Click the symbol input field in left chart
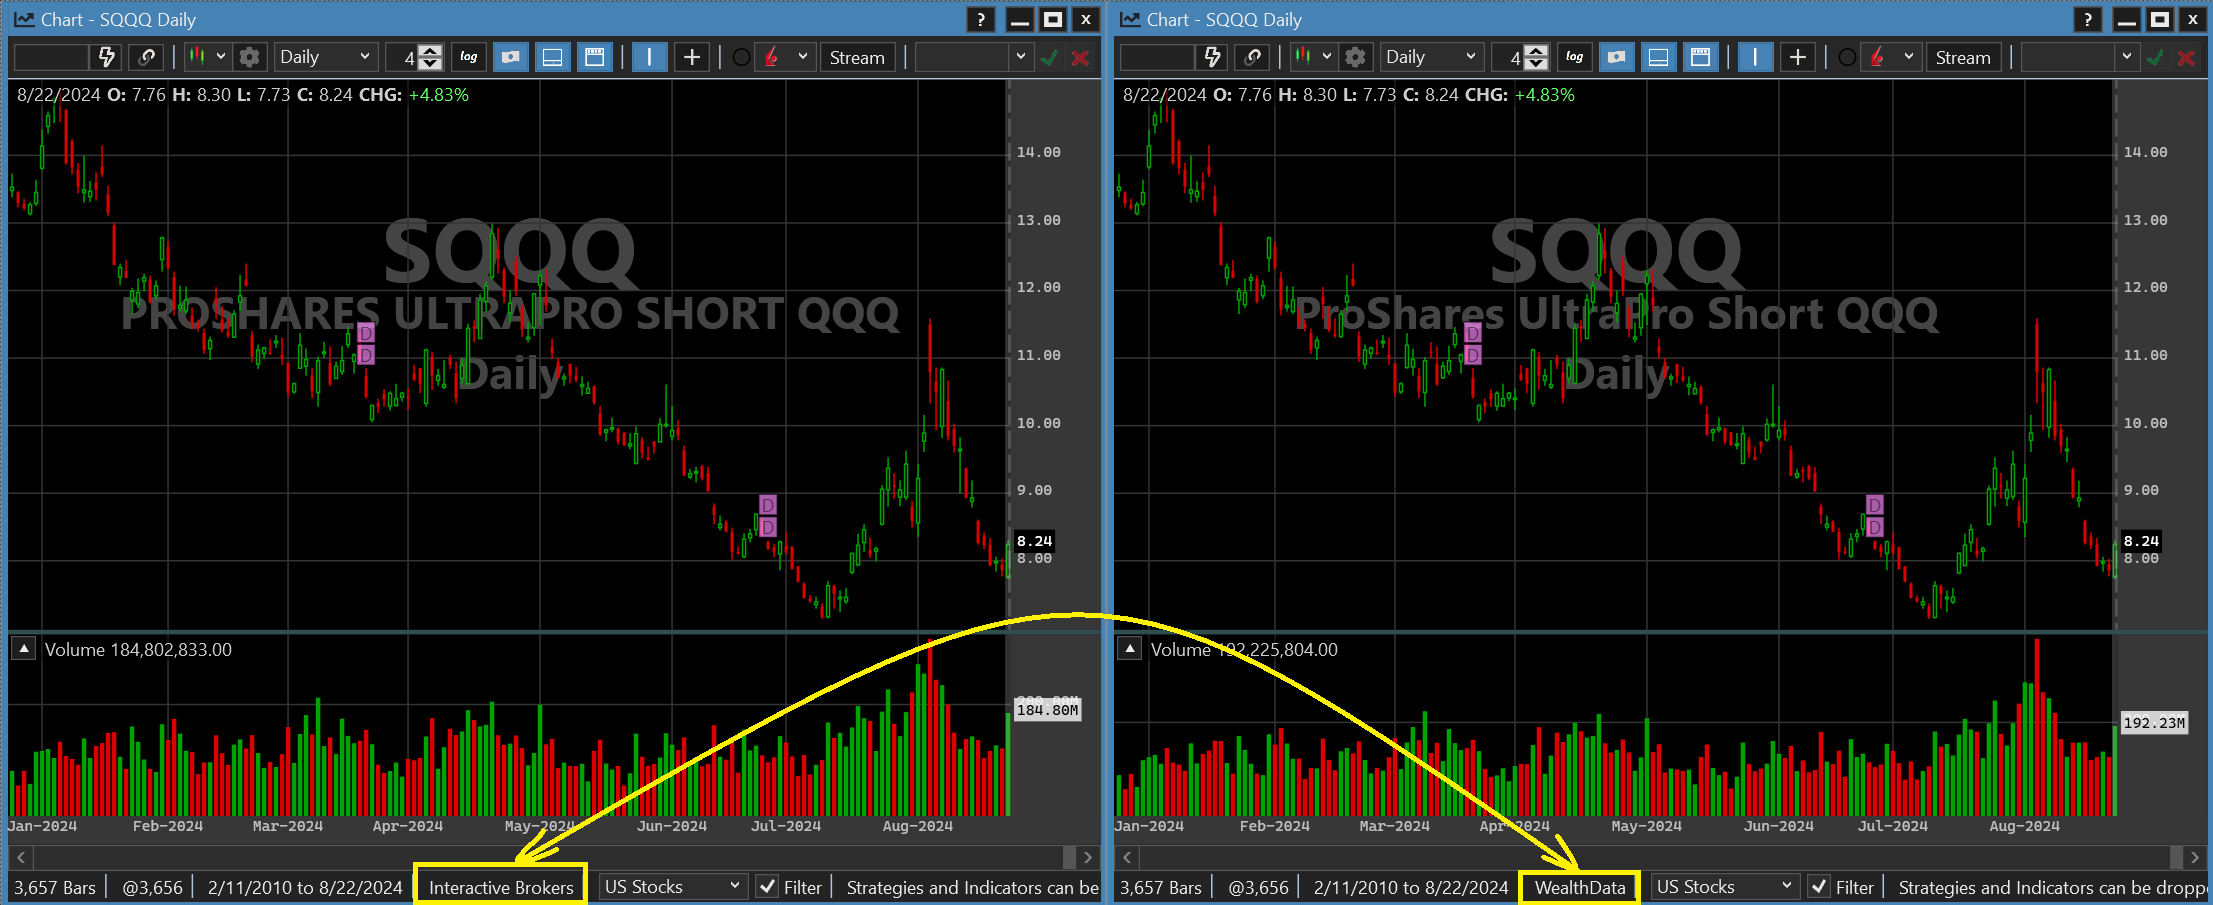This screenshot has width=2213, height=905. tap(52, 57)
